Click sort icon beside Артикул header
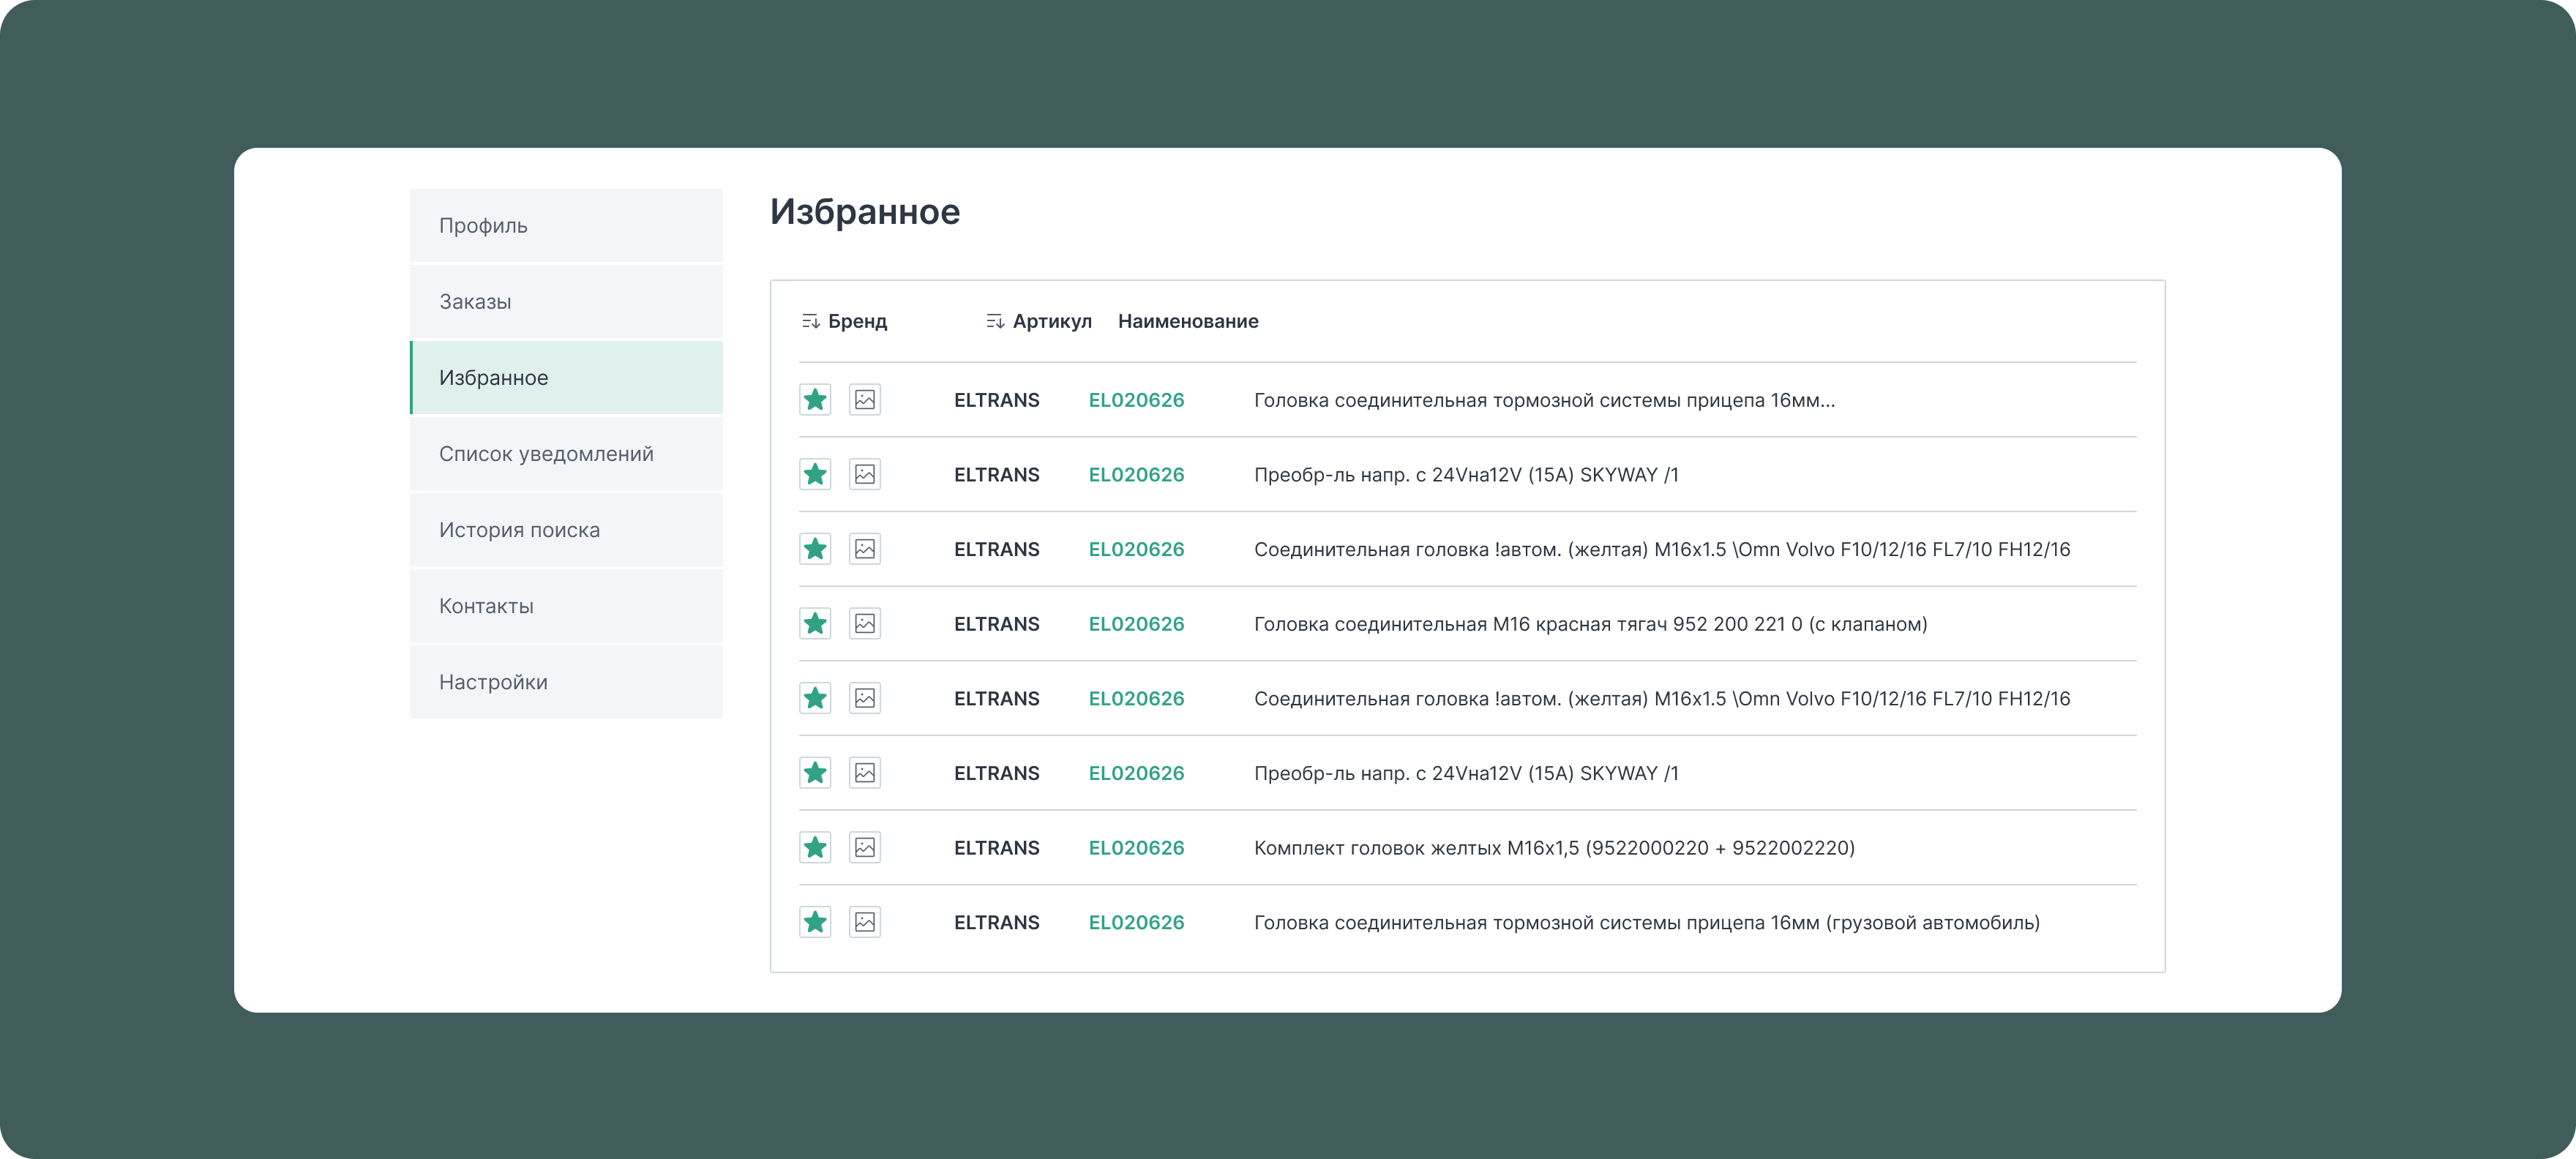The width and height of the screenshot is (2576, 1159). [x=995, y=321]
